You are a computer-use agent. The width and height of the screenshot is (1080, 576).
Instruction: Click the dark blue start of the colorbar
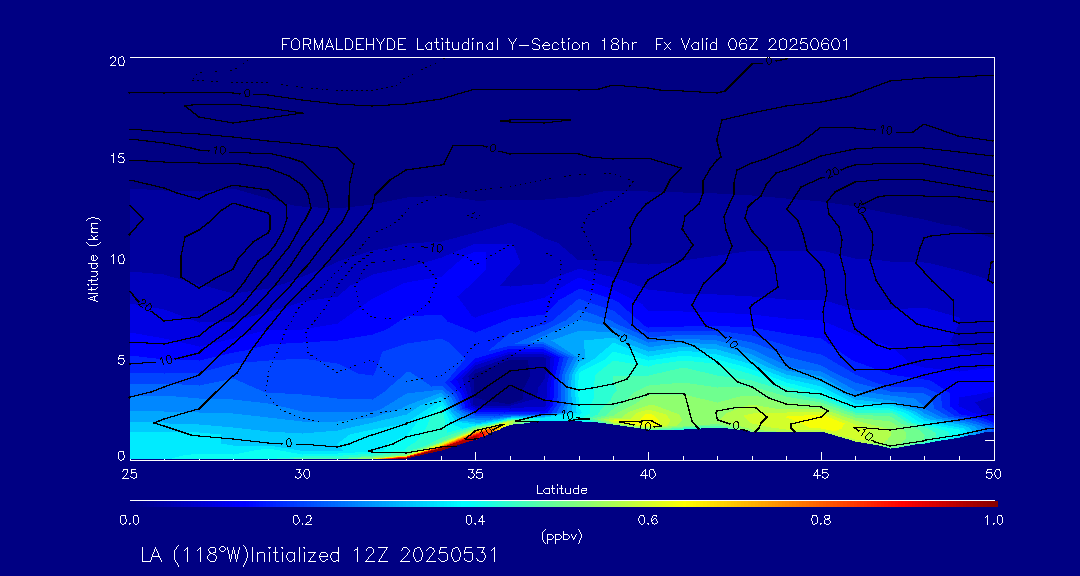[x=136, y=503]
